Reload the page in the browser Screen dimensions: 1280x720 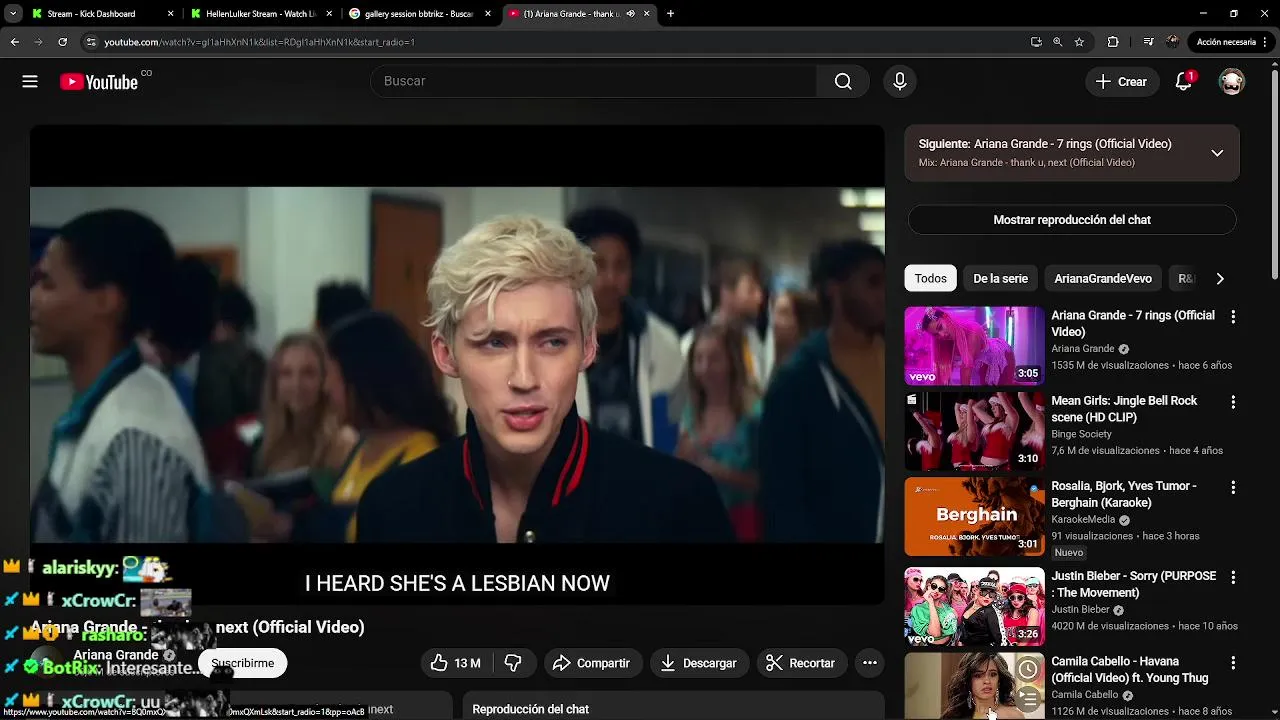[62, 42]
